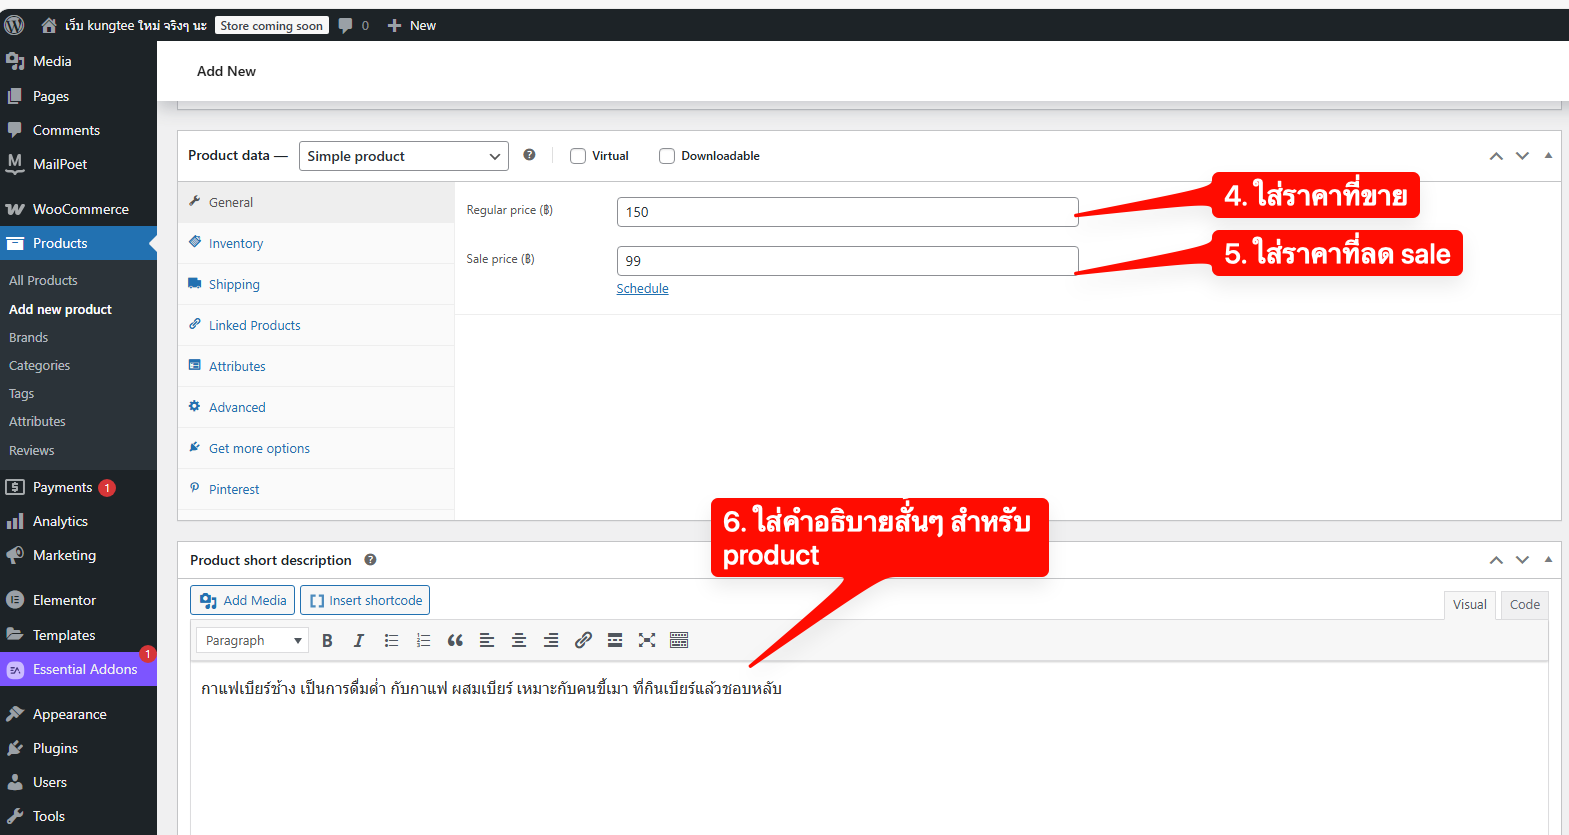Open the Simple product type dropdown

[x=403, y=156]
